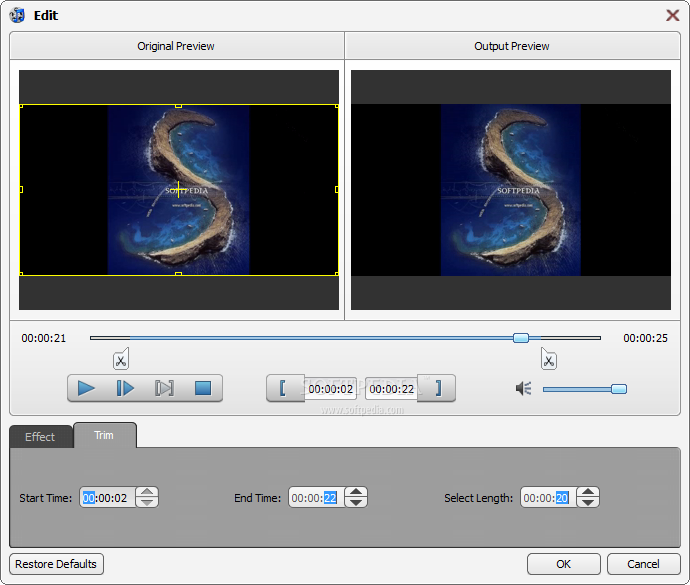Click the 00:00:02 trim start box
690x585 pixels.
[330, 389]
